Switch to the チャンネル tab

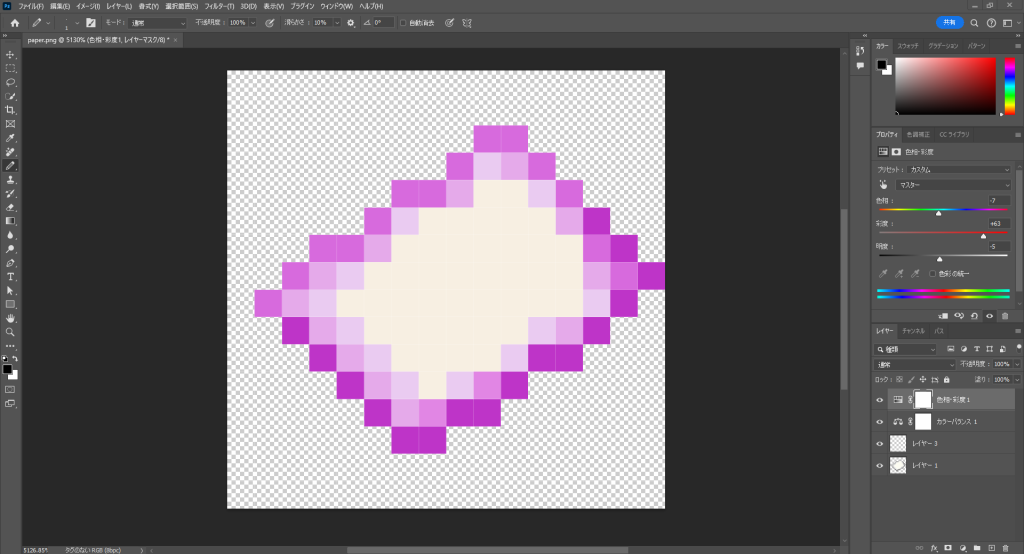click(x=913, y=330)
